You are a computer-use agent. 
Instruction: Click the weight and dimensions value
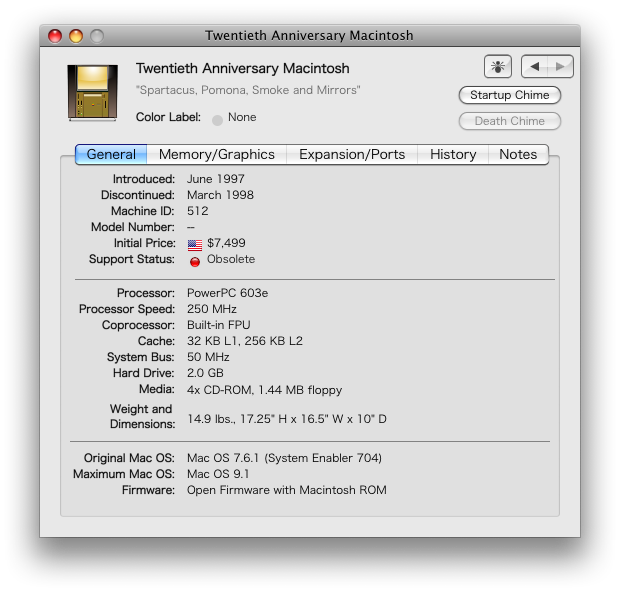pyautogui.click(x=287, y=419)
